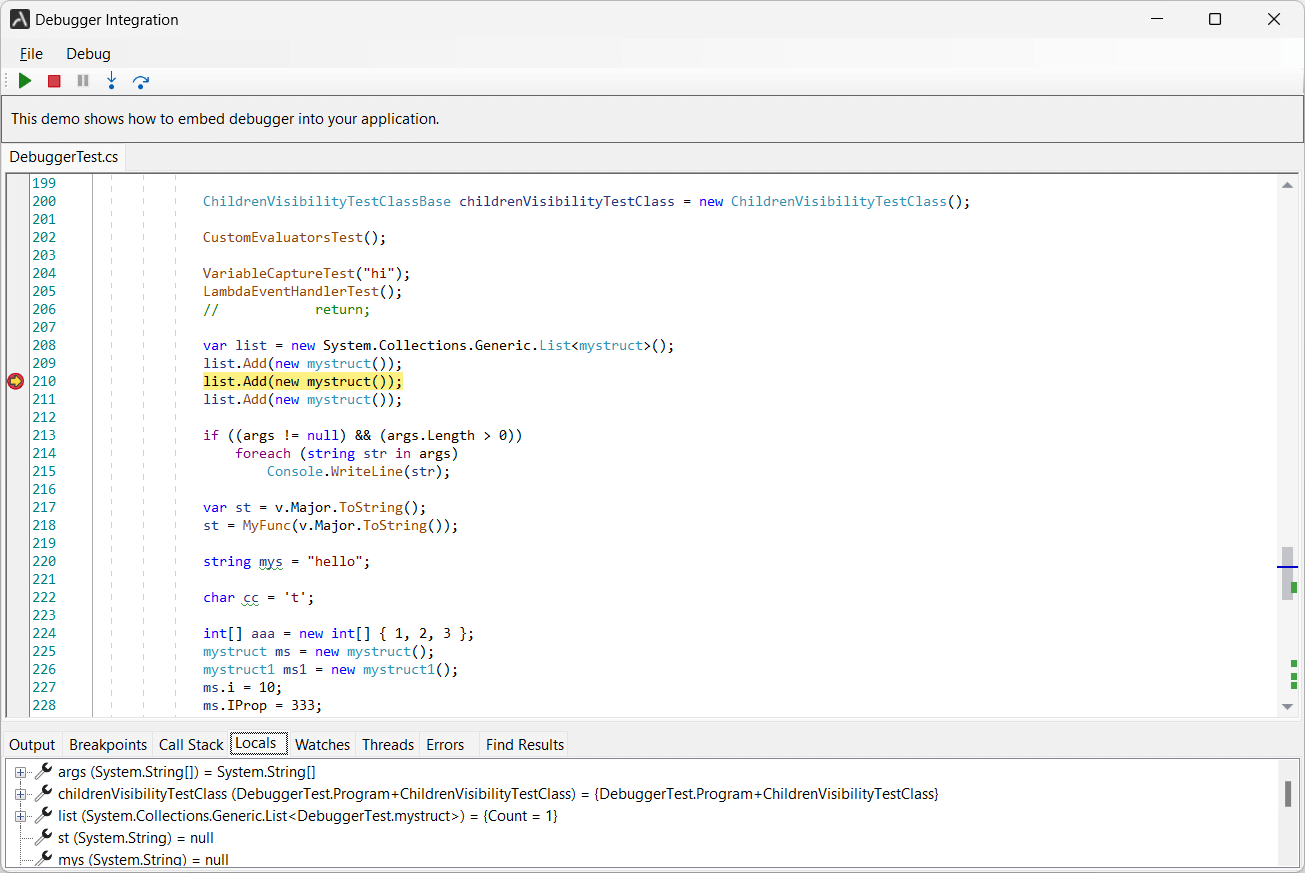Switch to the Breakpoints tab

[x=108, y=744]
